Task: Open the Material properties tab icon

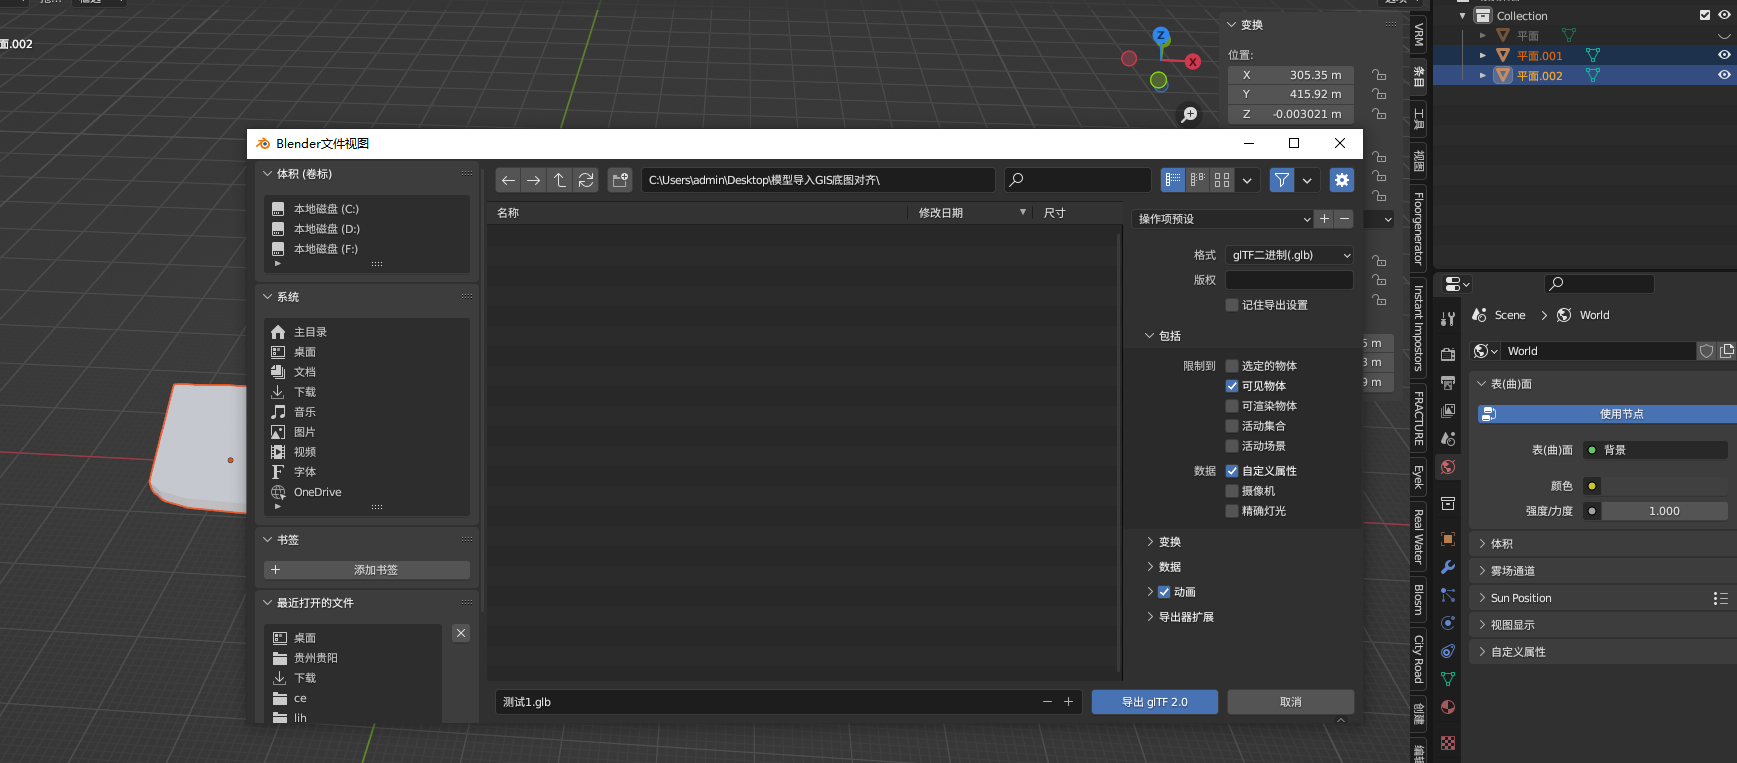Action: [x=1448, y=707]
